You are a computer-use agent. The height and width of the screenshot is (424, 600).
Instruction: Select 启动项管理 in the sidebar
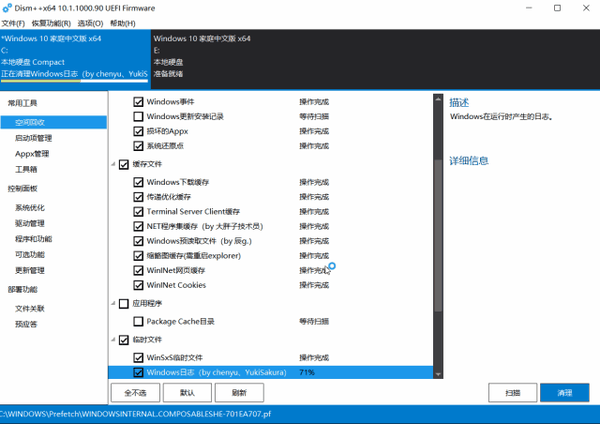33,138
